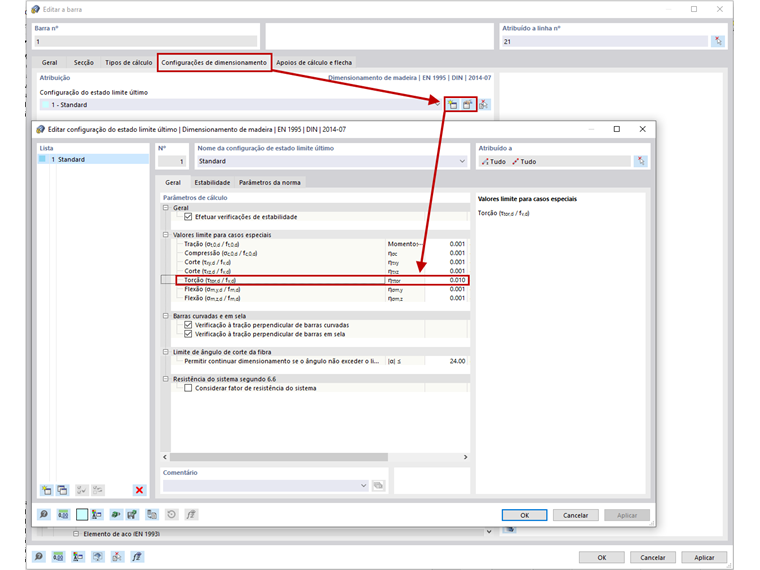Click check-all icon under Lista
Image resolution: width=760 pixels, height=570 pixels.
[81, 490]
